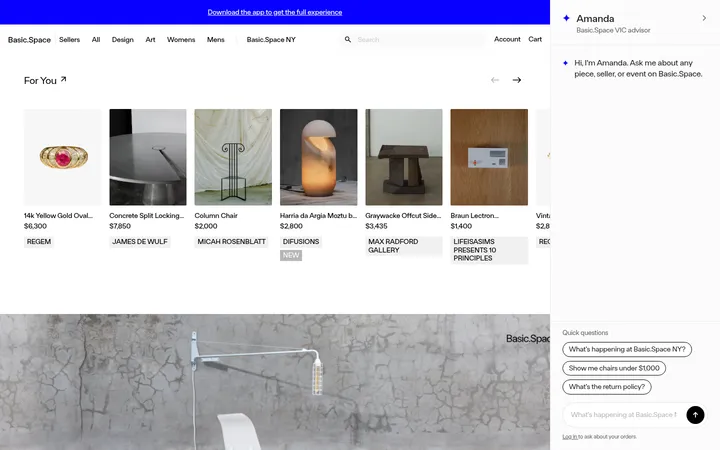Click the $3,435 price
The height and width of the screenshot is (450, 720).
[x=376, y=226]
